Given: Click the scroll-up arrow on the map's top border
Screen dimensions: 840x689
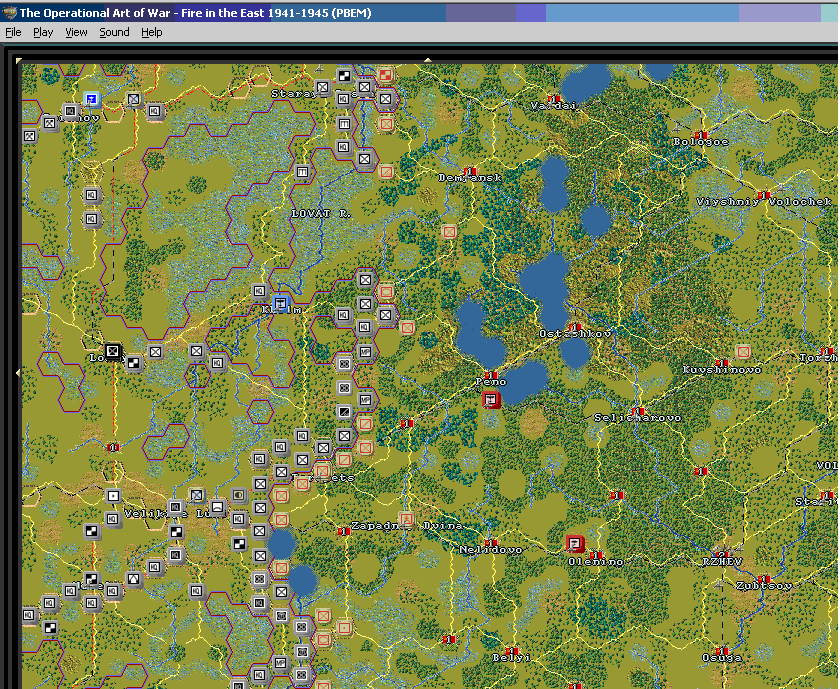Looking at the screenshot, I should point(428,61).
